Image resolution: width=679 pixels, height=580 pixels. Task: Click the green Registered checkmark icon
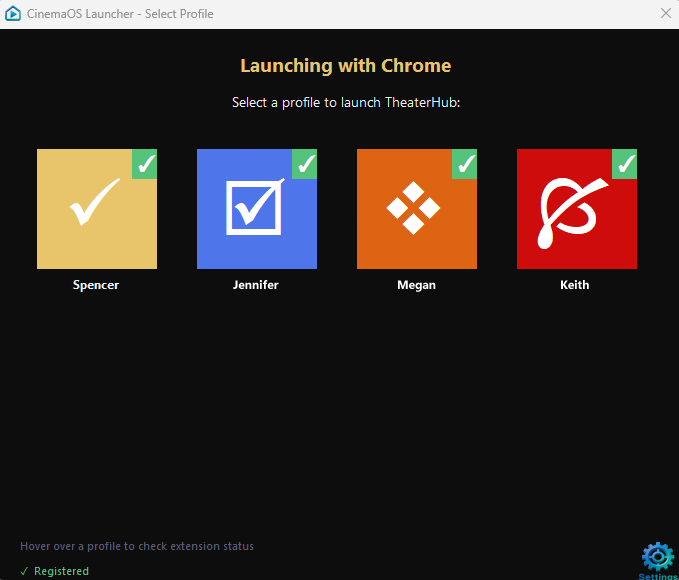pyautogui.click(x=24, y=571)
